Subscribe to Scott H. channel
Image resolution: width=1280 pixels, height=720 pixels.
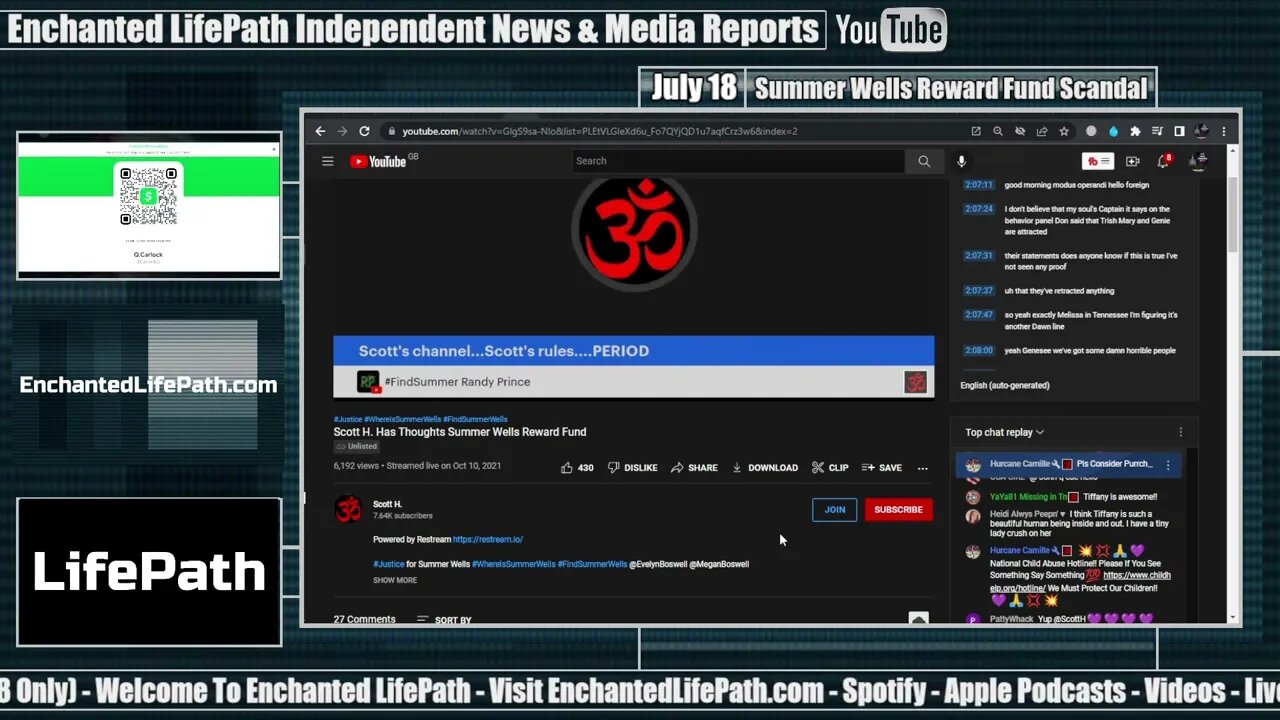pos(898,509)
